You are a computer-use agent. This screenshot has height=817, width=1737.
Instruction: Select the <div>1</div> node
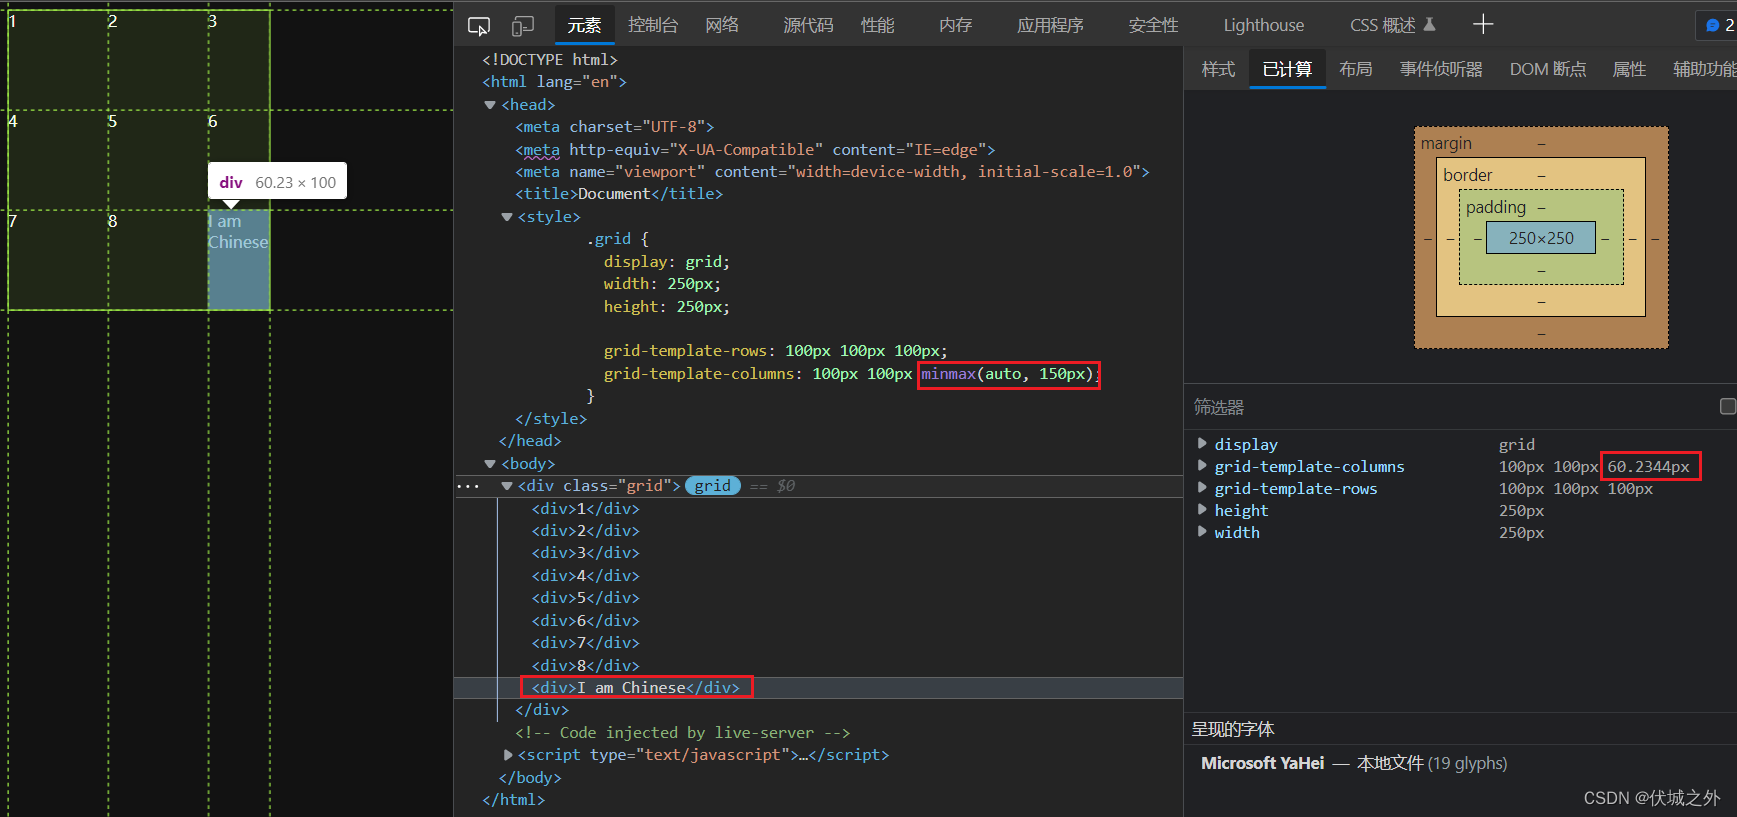tap(586, 509)
